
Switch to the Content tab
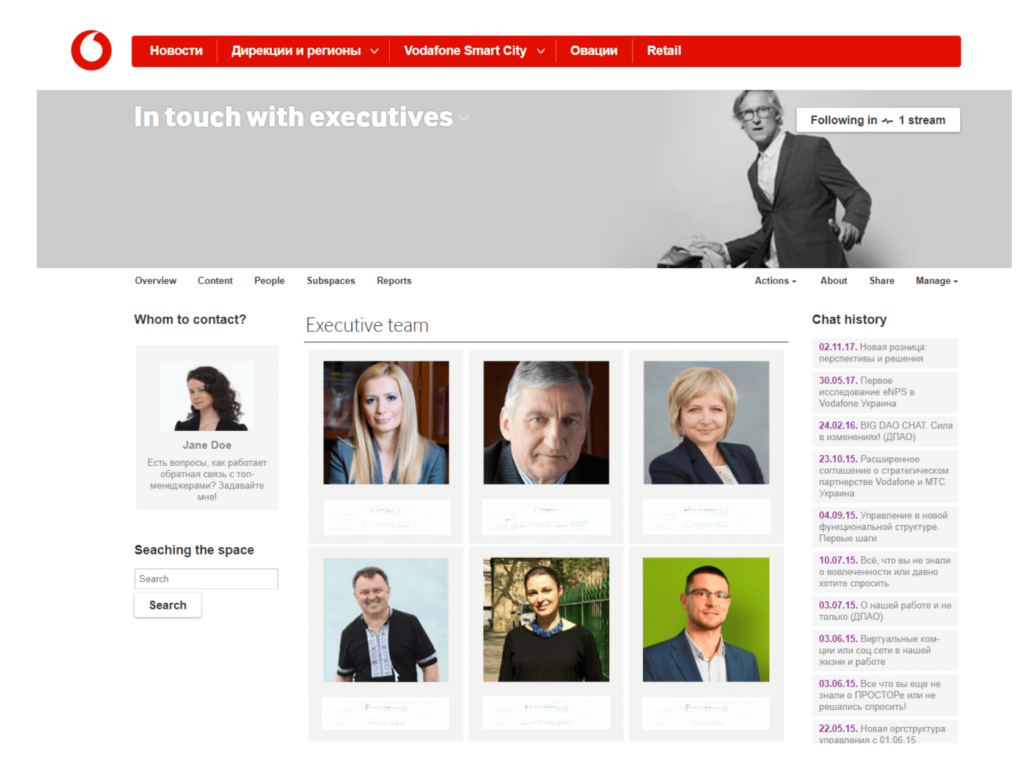[x=215, y=281]
